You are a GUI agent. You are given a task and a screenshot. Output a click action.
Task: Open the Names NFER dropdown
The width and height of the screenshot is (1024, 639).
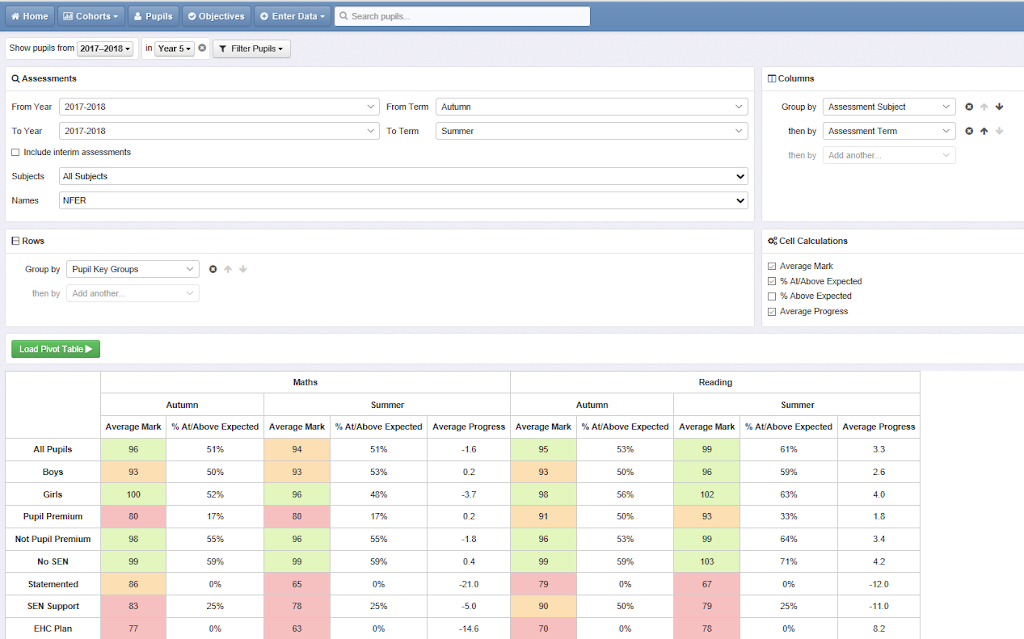[x=404, y=201]
